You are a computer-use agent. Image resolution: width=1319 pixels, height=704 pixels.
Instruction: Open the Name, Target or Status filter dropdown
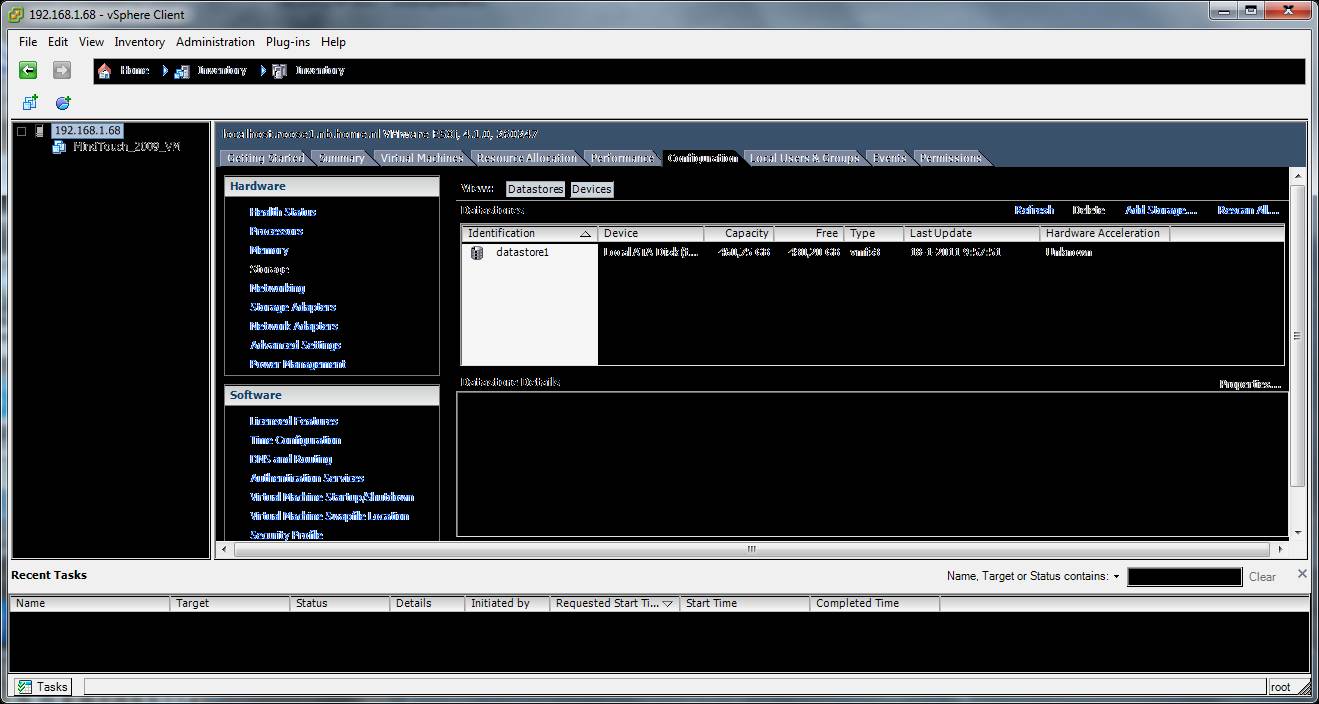1116,577
